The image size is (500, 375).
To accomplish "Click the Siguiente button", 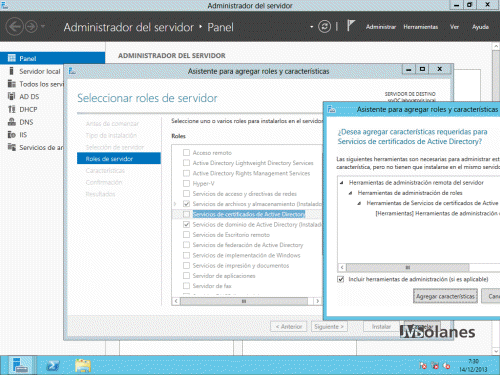I will tap(329, 326).
